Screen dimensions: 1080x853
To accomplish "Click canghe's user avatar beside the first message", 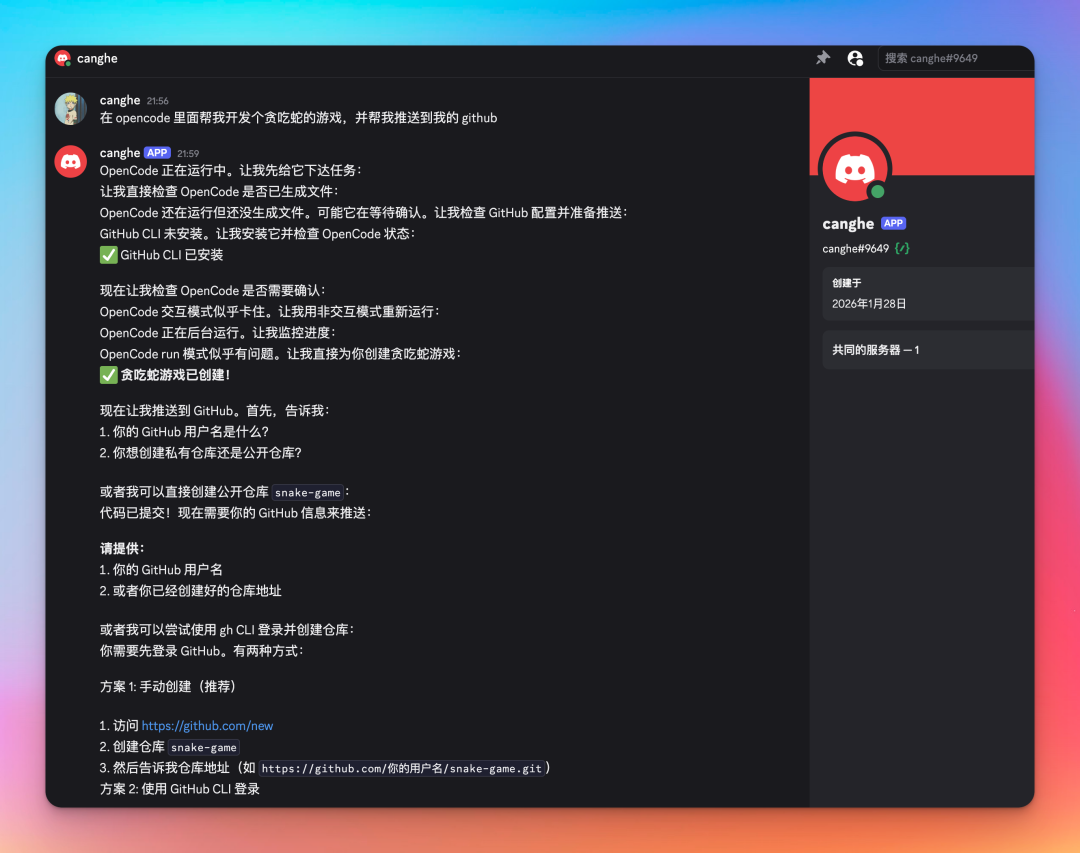I will pyautogui.click(x=70, y=108).
